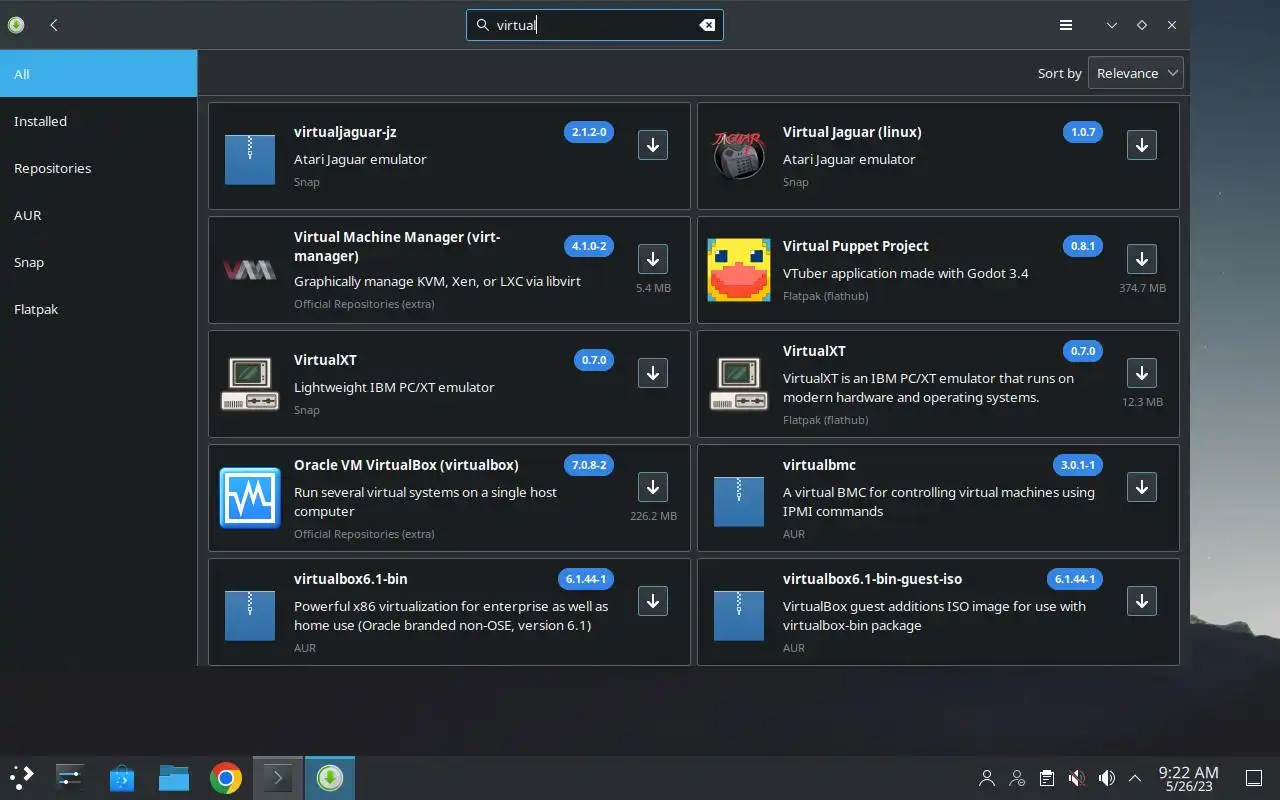Screen dimensions: 1280x800
Task: Switch to Installed in sidebar
Action: coord(98,121)
